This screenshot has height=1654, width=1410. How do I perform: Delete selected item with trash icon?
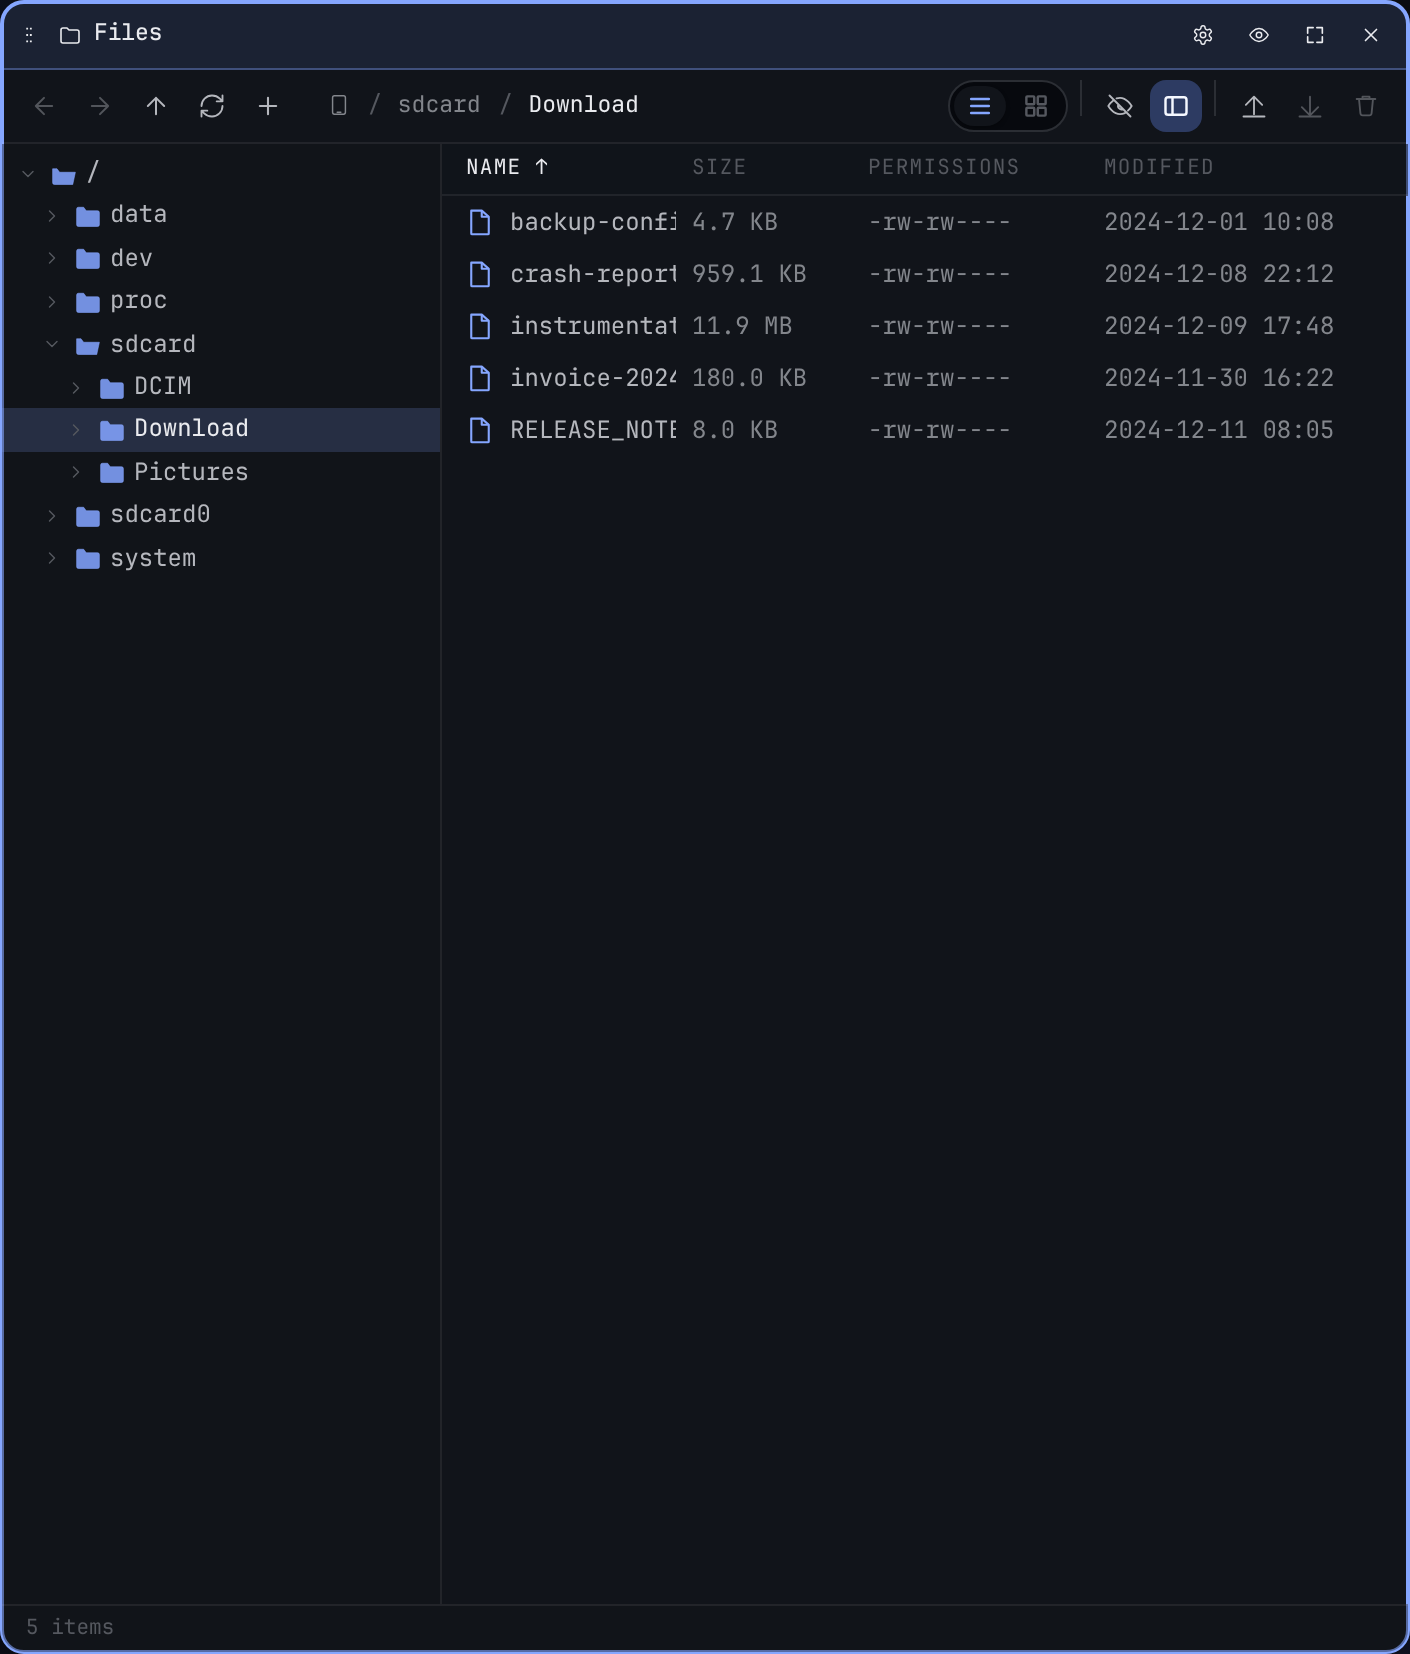[1366, 106]
